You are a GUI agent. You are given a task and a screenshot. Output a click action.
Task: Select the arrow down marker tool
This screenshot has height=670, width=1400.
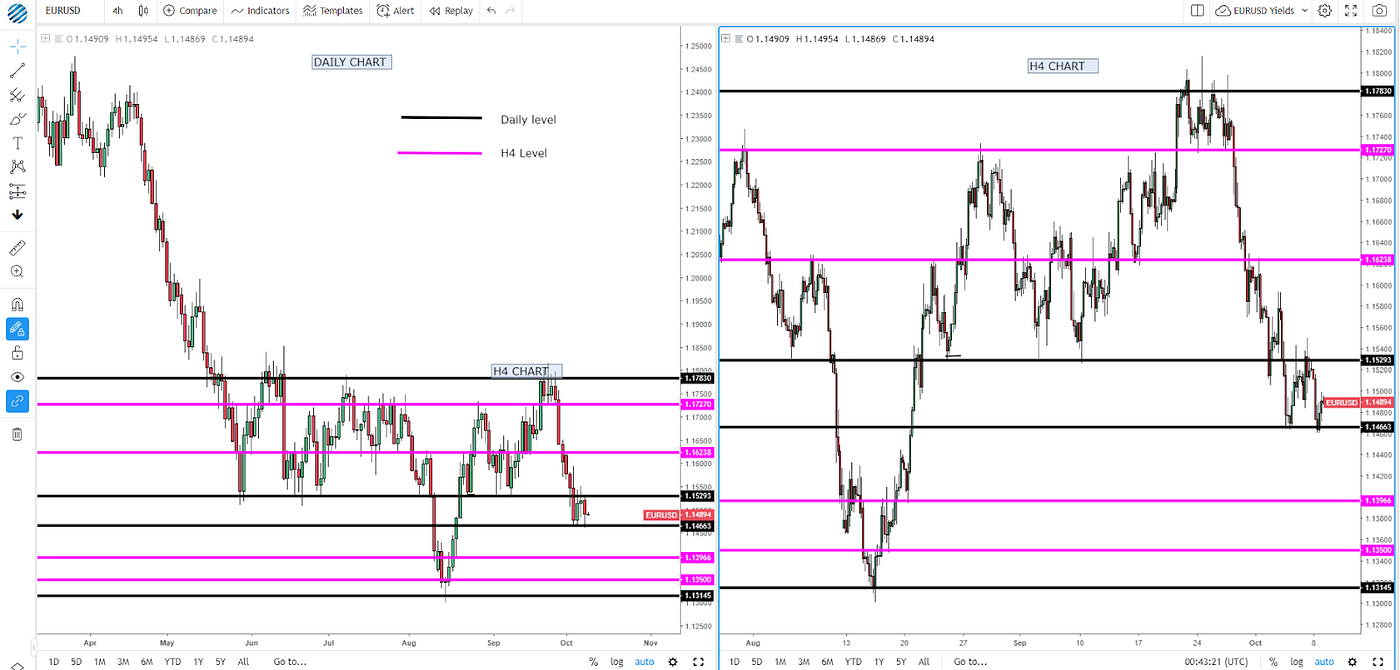coord(17,215)
